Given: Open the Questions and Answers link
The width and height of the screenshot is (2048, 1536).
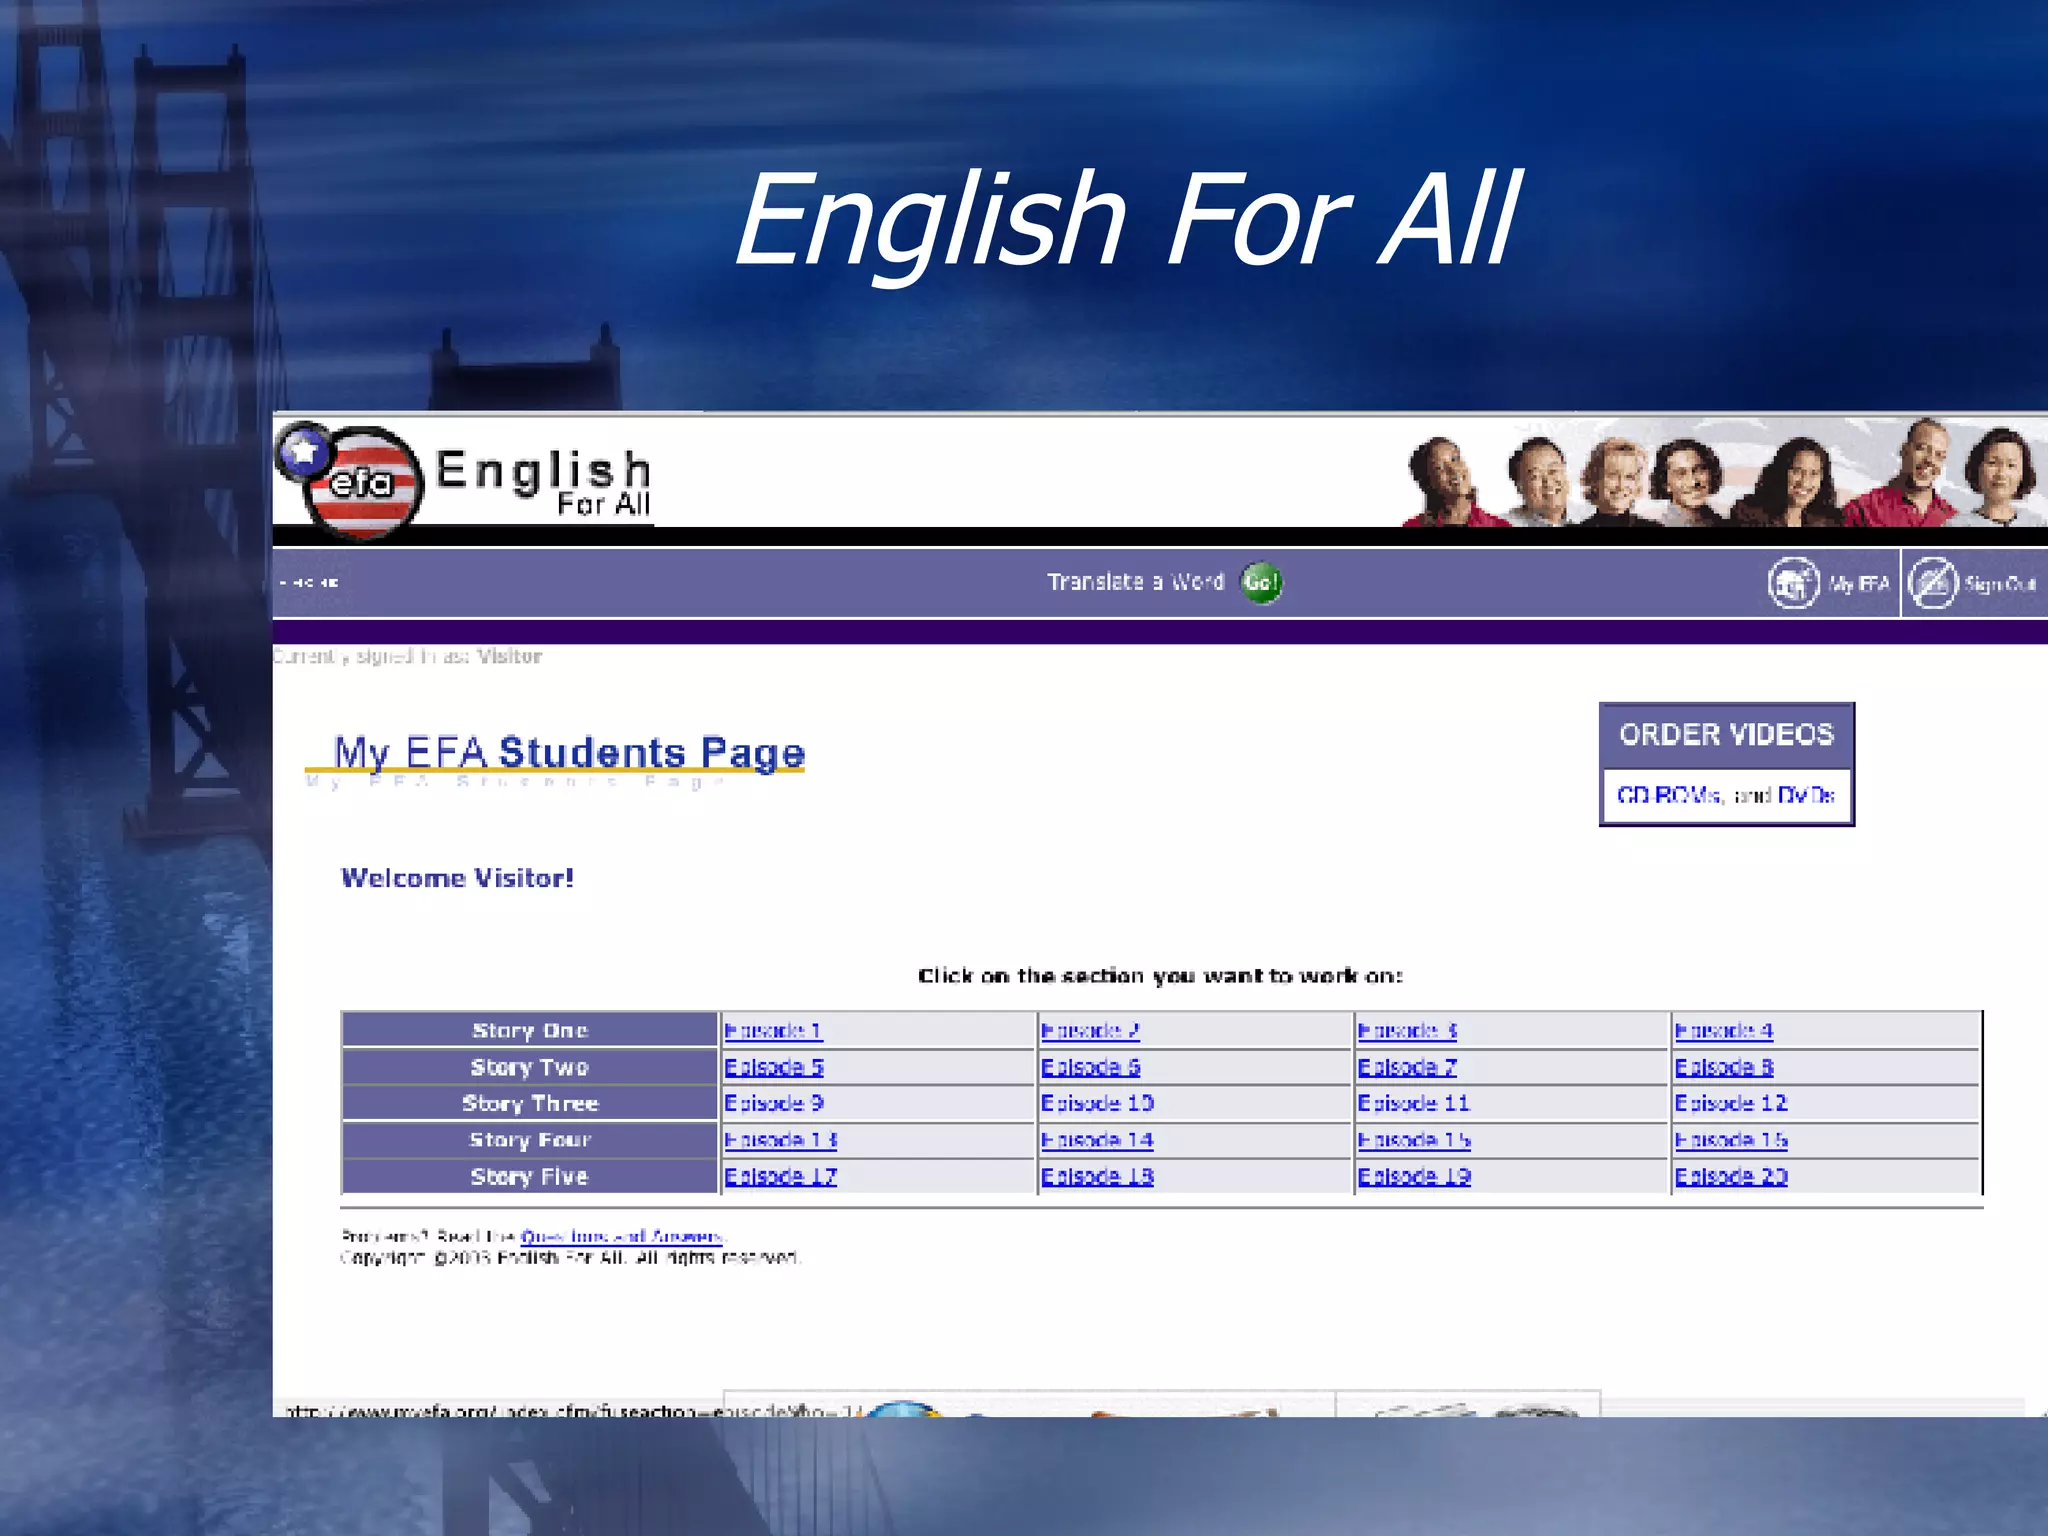Looking at the screenshot, I should [x=621, y=1236].
